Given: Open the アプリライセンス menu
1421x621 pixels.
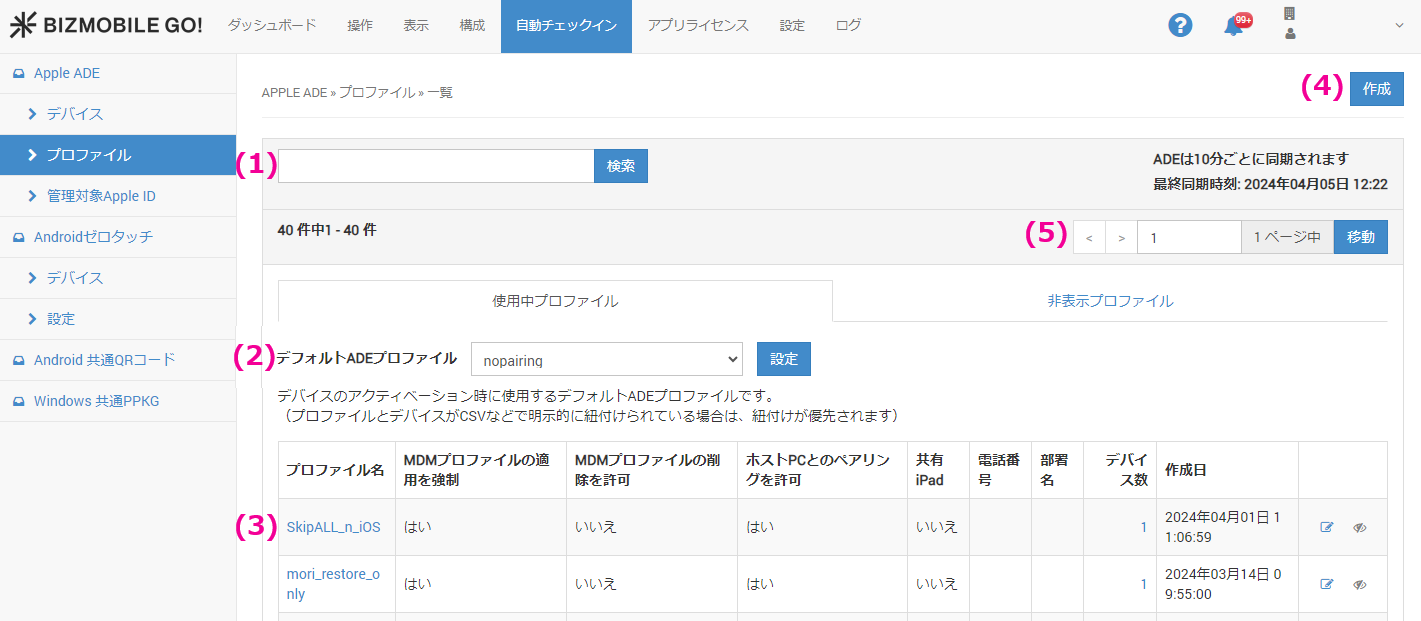Looking at the screenshot, I should click(697, 26).
